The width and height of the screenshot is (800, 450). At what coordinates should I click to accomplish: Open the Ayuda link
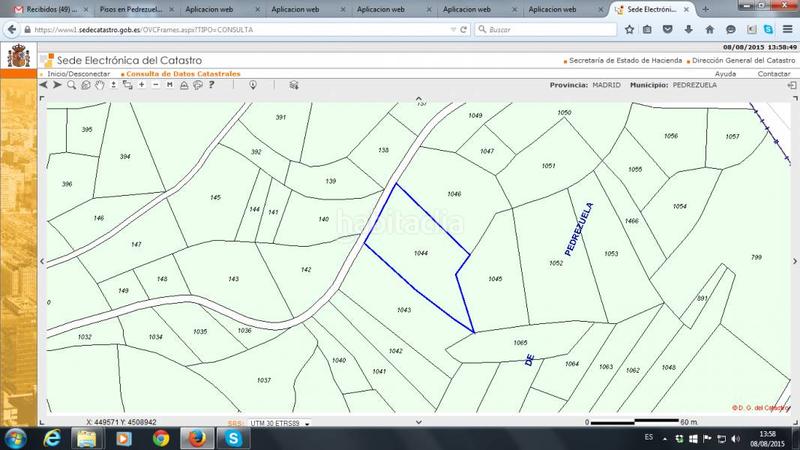[x=725, y=74]
